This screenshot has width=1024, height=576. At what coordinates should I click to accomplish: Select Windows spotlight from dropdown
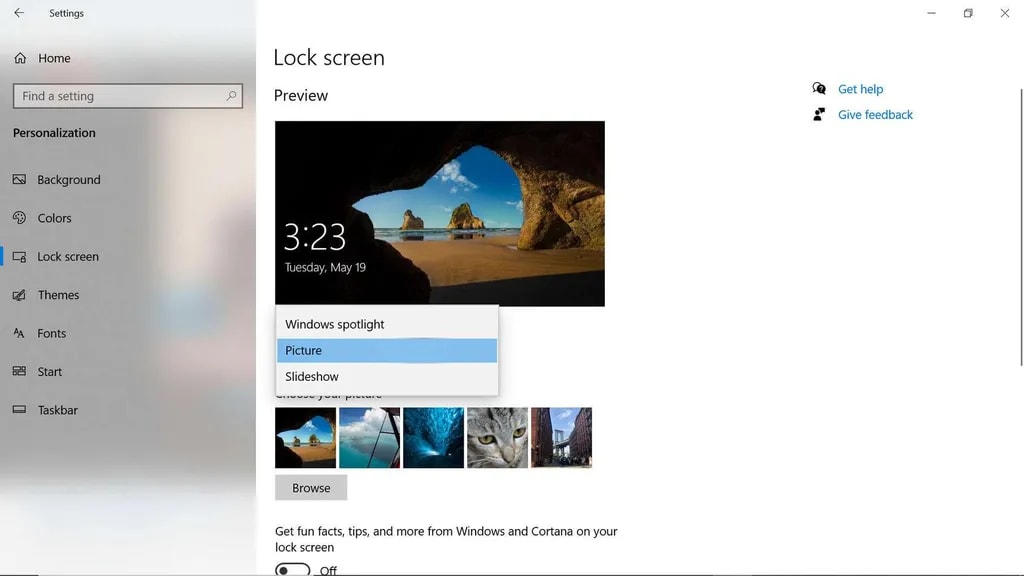(335, 324)
